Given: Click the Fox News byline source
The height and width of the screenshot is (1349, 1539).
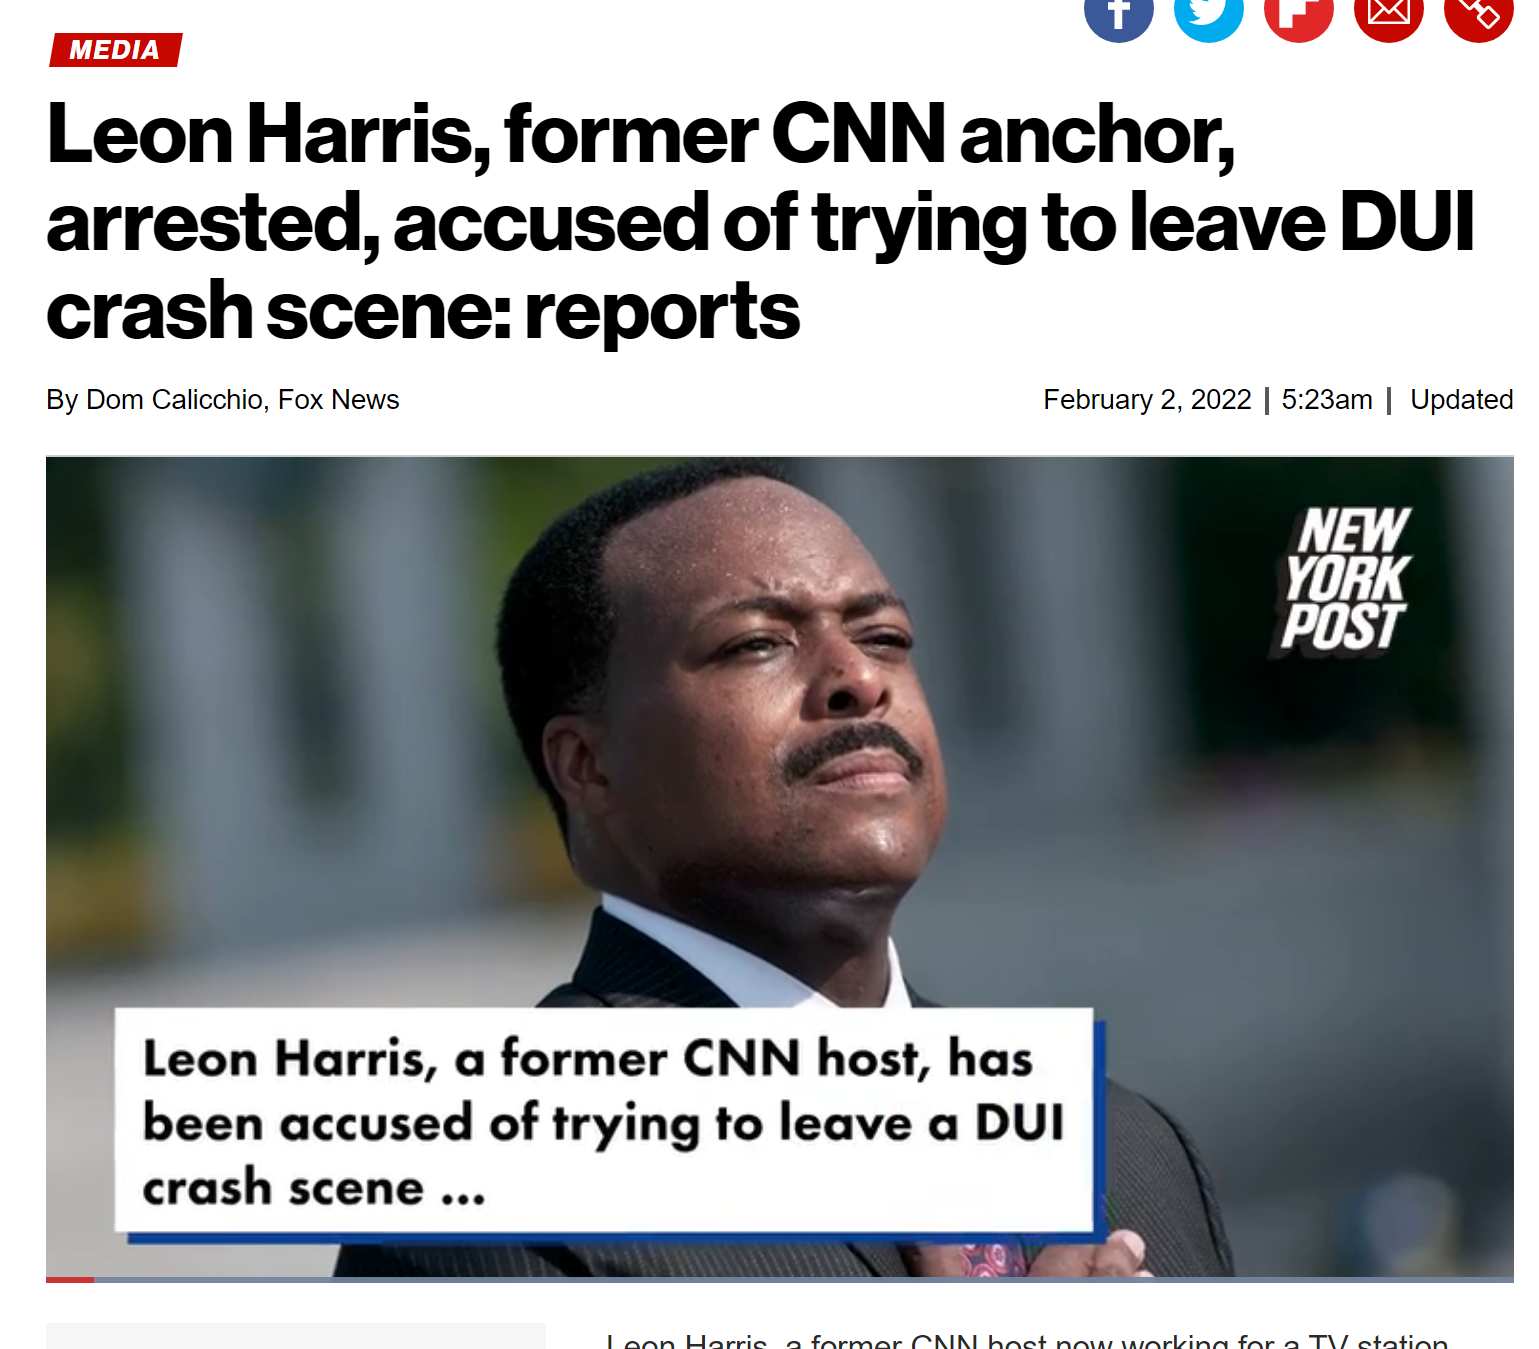Looking at the screenshot, I should coord(338,400).
